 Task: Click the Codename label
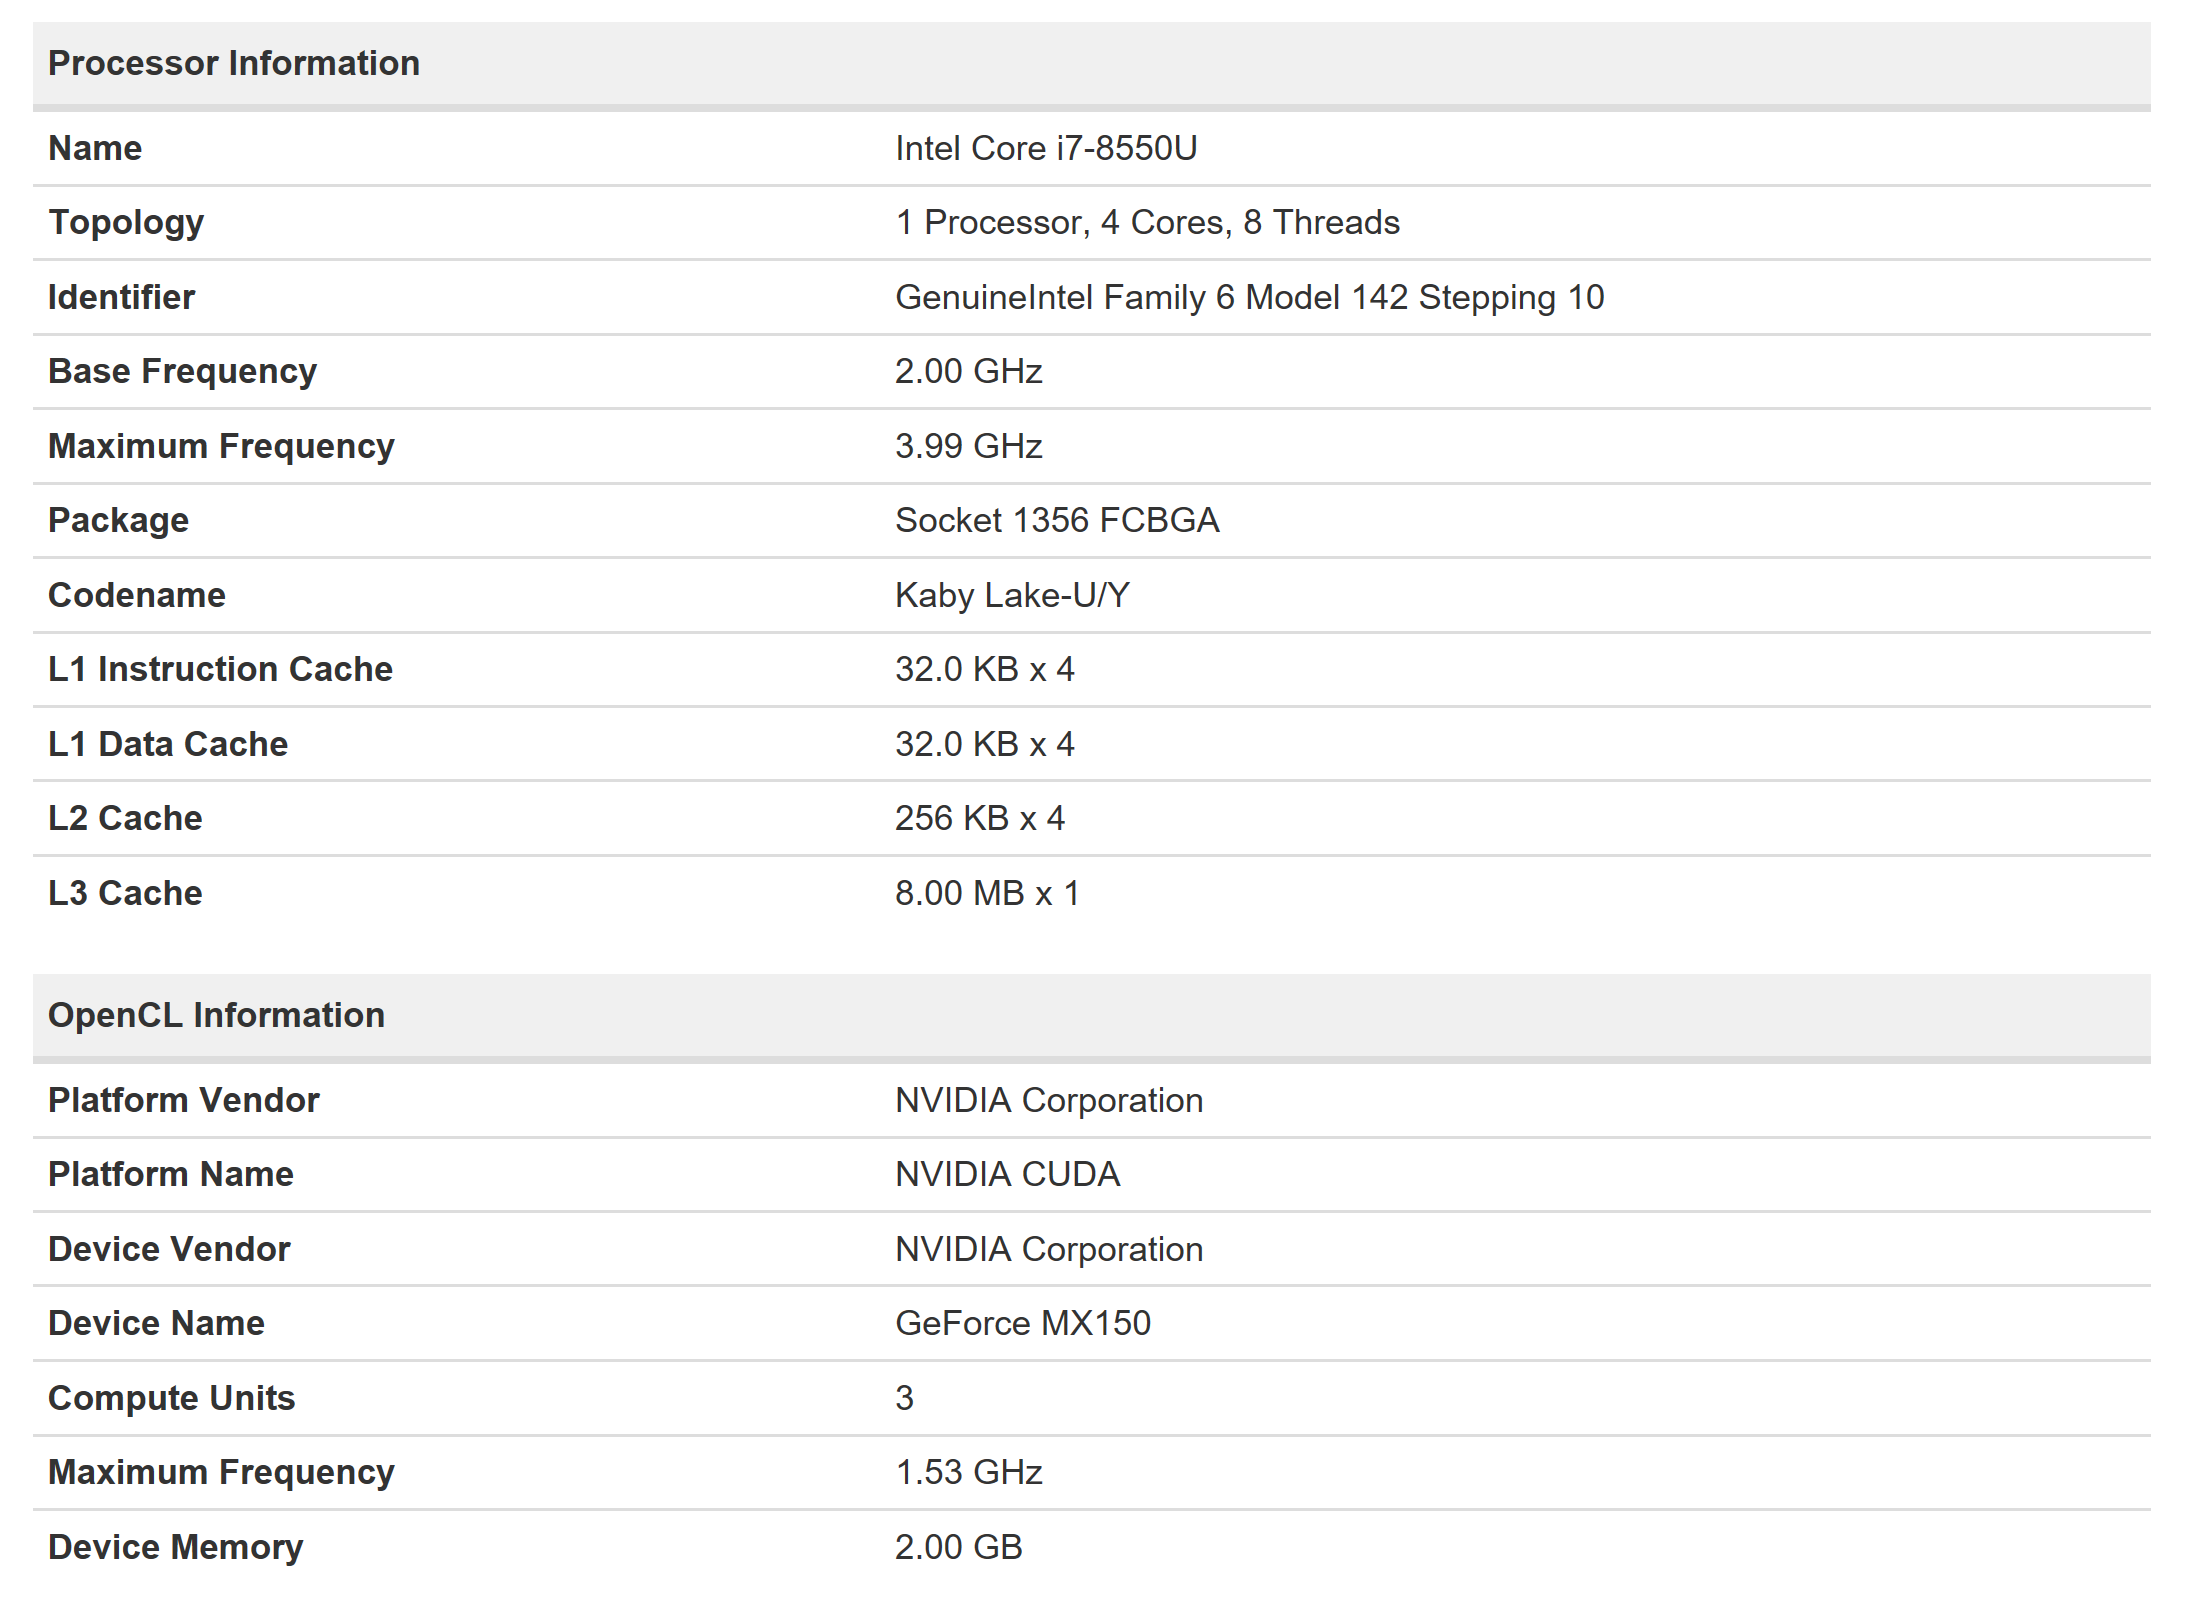click(137, 595)
